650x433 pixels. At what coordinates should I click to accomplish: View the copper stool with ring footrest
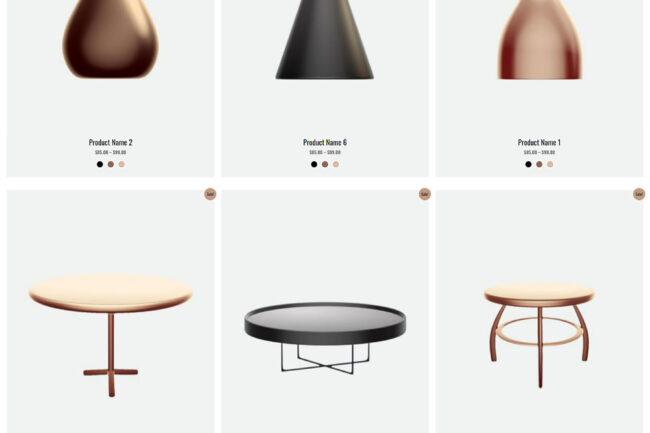pyautogui.click(x=539, y=335)
